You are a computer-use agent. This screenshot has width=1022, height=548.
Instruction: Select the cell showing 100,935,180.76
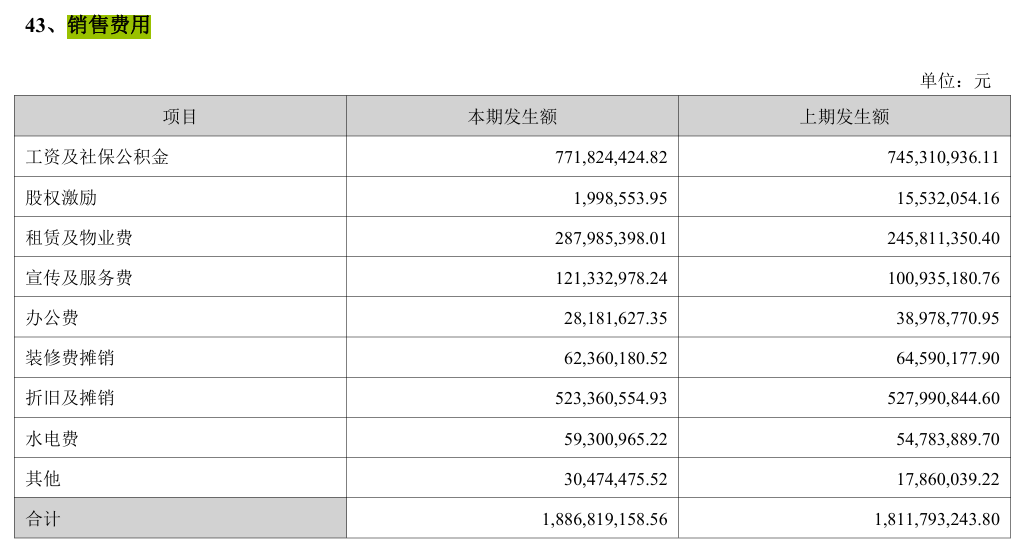(x=942, y=278)
